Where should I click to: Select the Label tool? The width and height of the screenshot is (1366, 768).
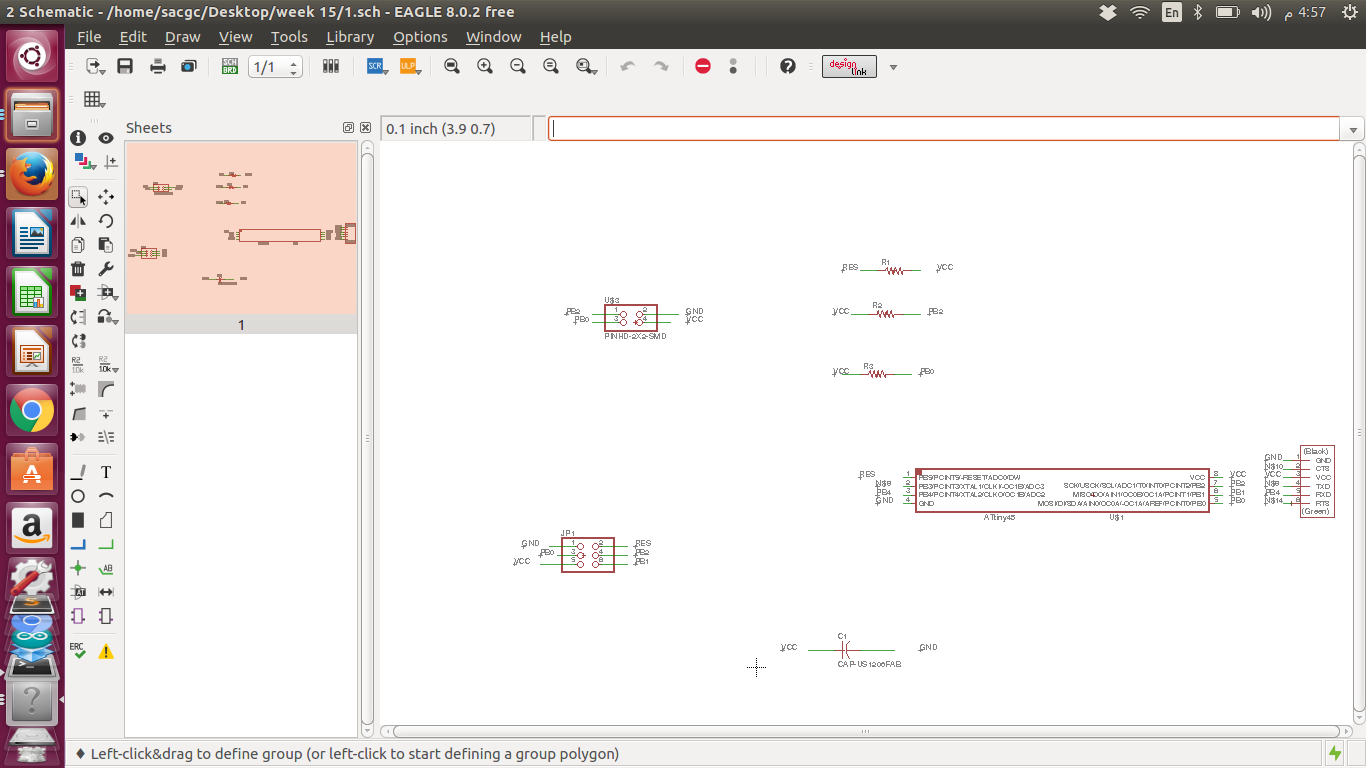(x=106, y=568)
